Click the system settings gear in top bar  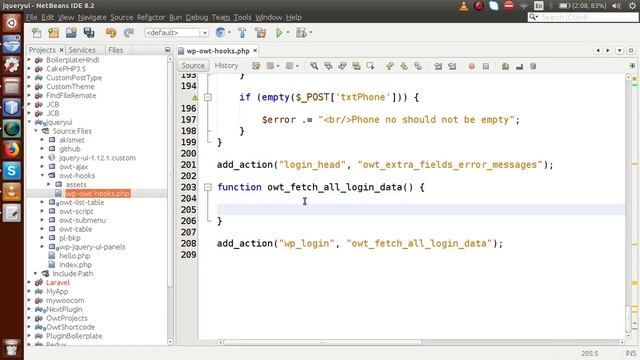632,6
